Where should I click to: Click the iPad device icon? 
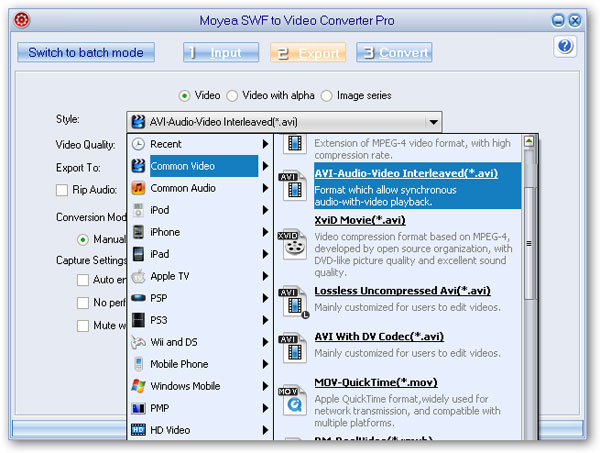138,254
